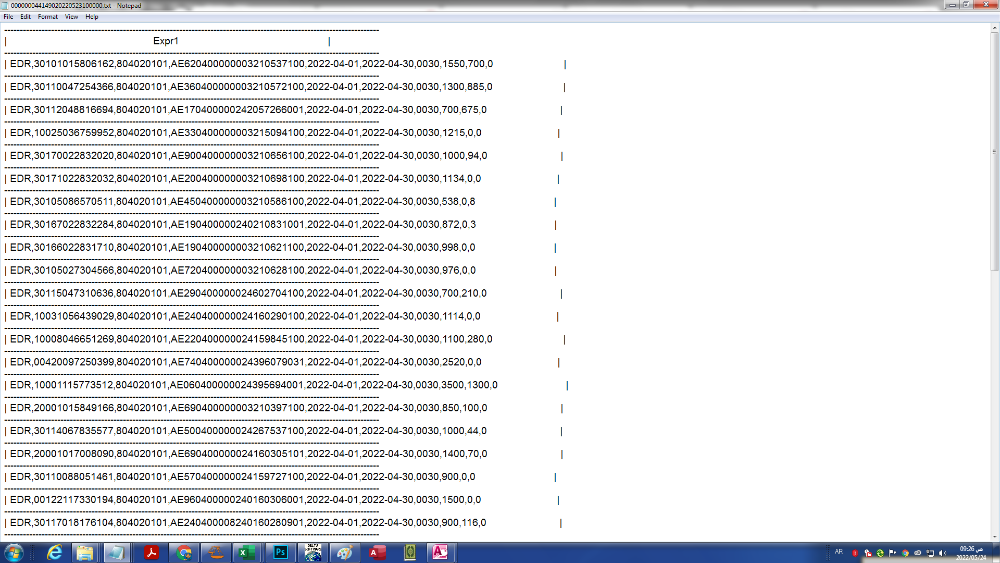Click the Chrome icon in system tray
Screen dimensions: 1000x563
click(905, 553)
